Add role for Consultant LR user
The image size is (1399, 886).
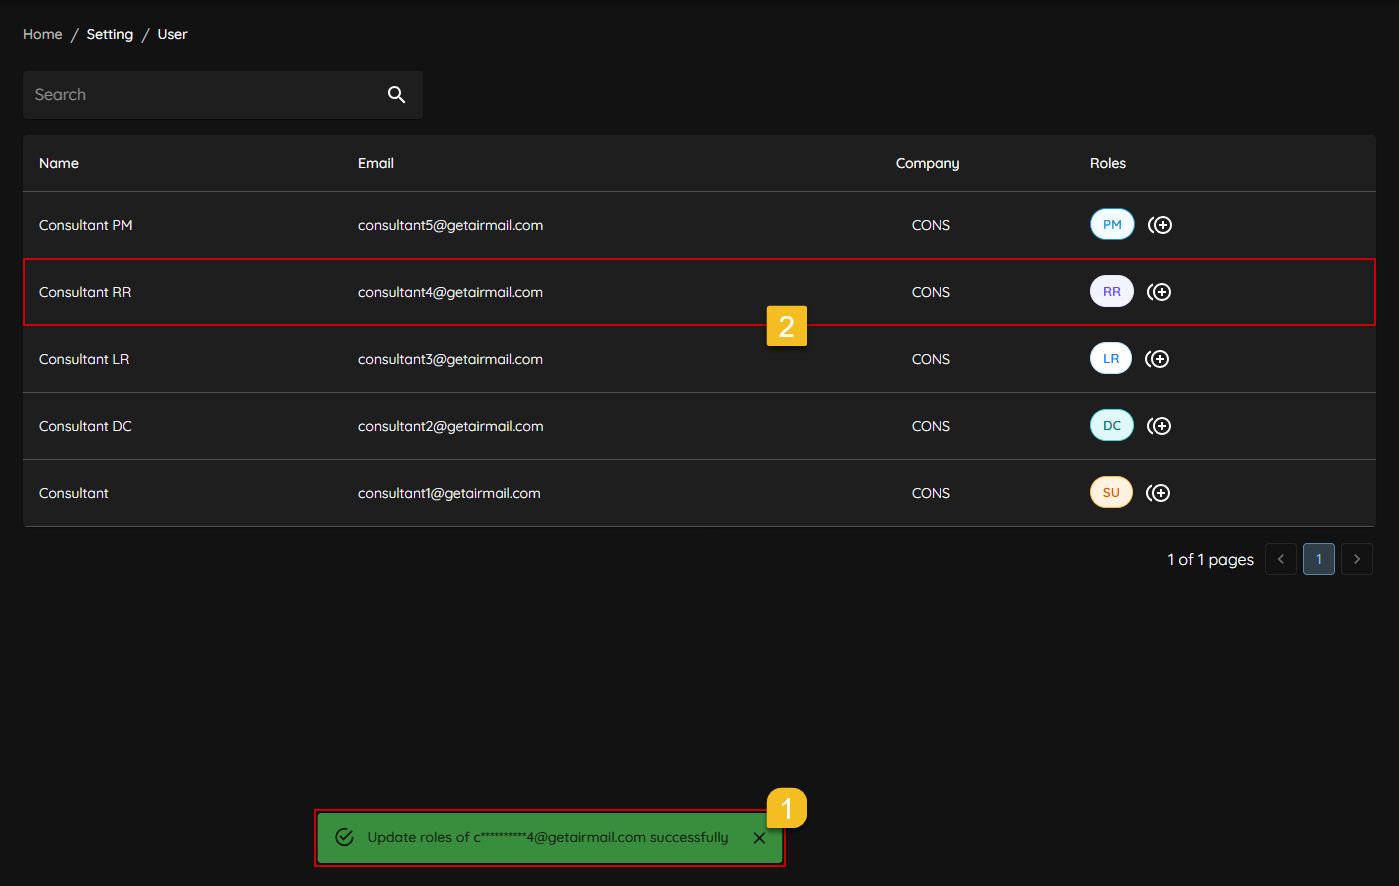(x=1157, y=359)
